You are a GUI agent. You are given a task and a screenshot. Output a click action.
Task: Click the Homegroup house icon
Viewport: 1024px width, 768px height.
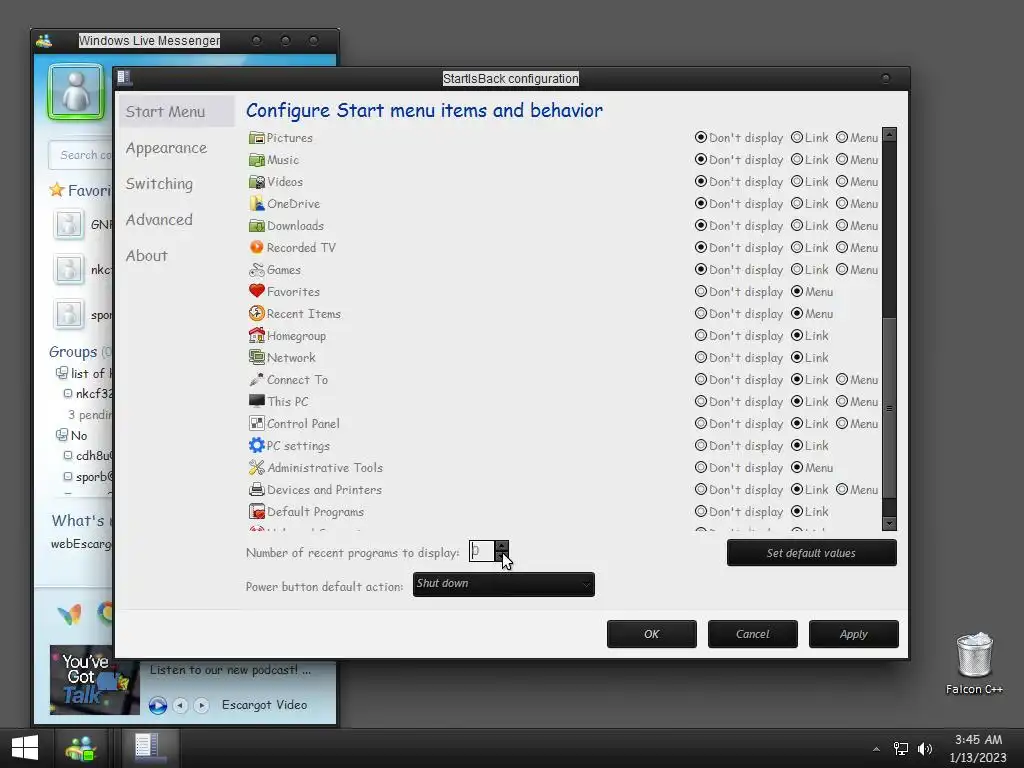tap(257, 336)
